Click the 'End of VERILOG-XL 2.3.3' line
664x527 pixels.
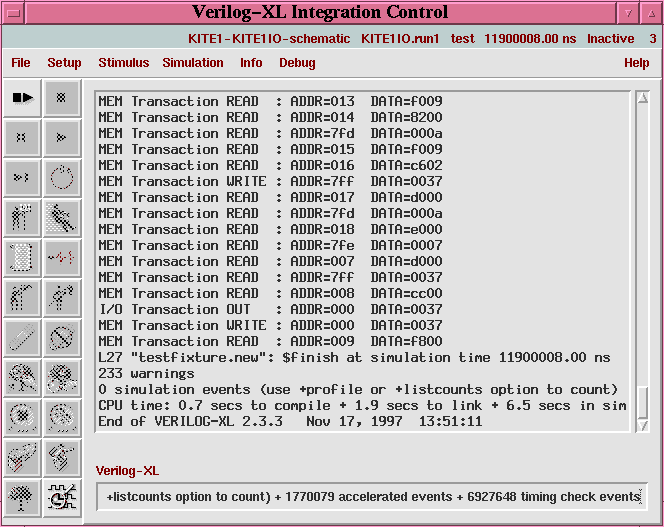[x=290, y=422]
